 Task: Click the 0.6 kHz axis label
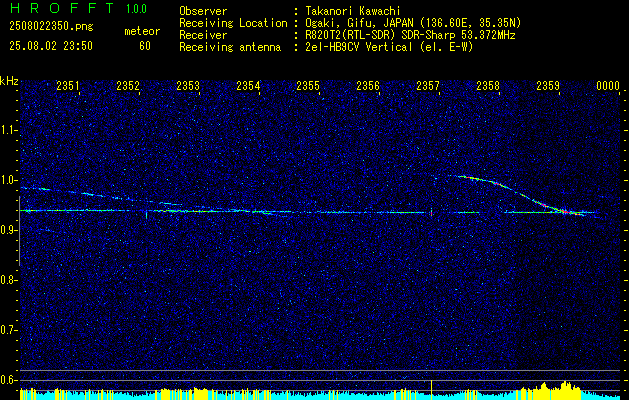tap(8, 380)
